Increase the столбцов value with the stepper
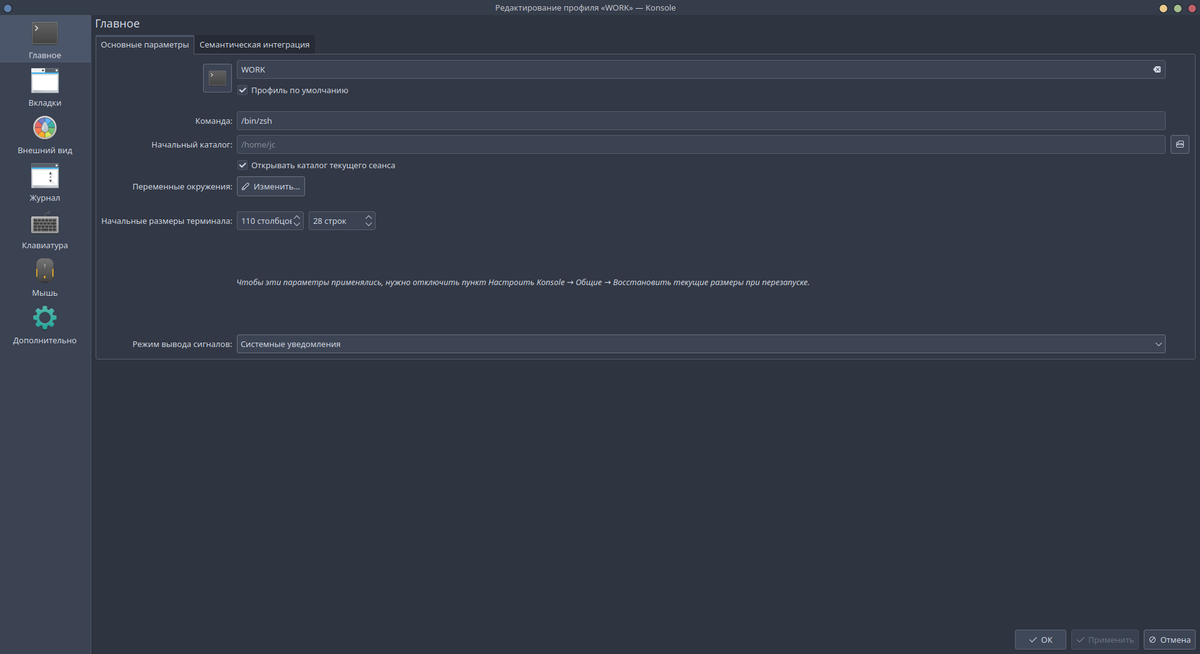Screen dimensions: 1200x654 point(297,216)
